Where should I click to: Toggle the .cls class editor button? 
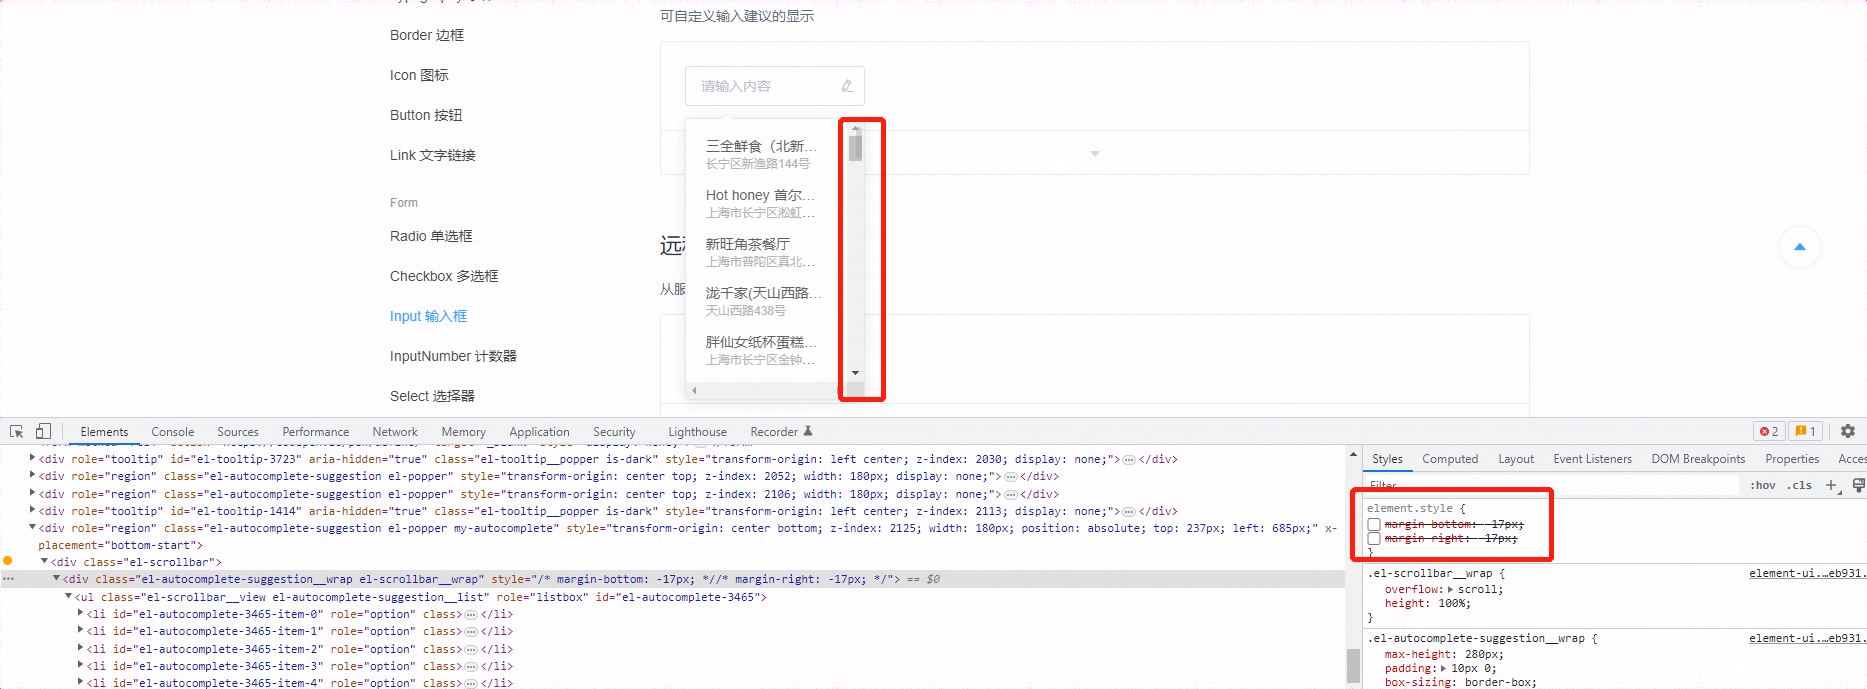coord(1800,485)
